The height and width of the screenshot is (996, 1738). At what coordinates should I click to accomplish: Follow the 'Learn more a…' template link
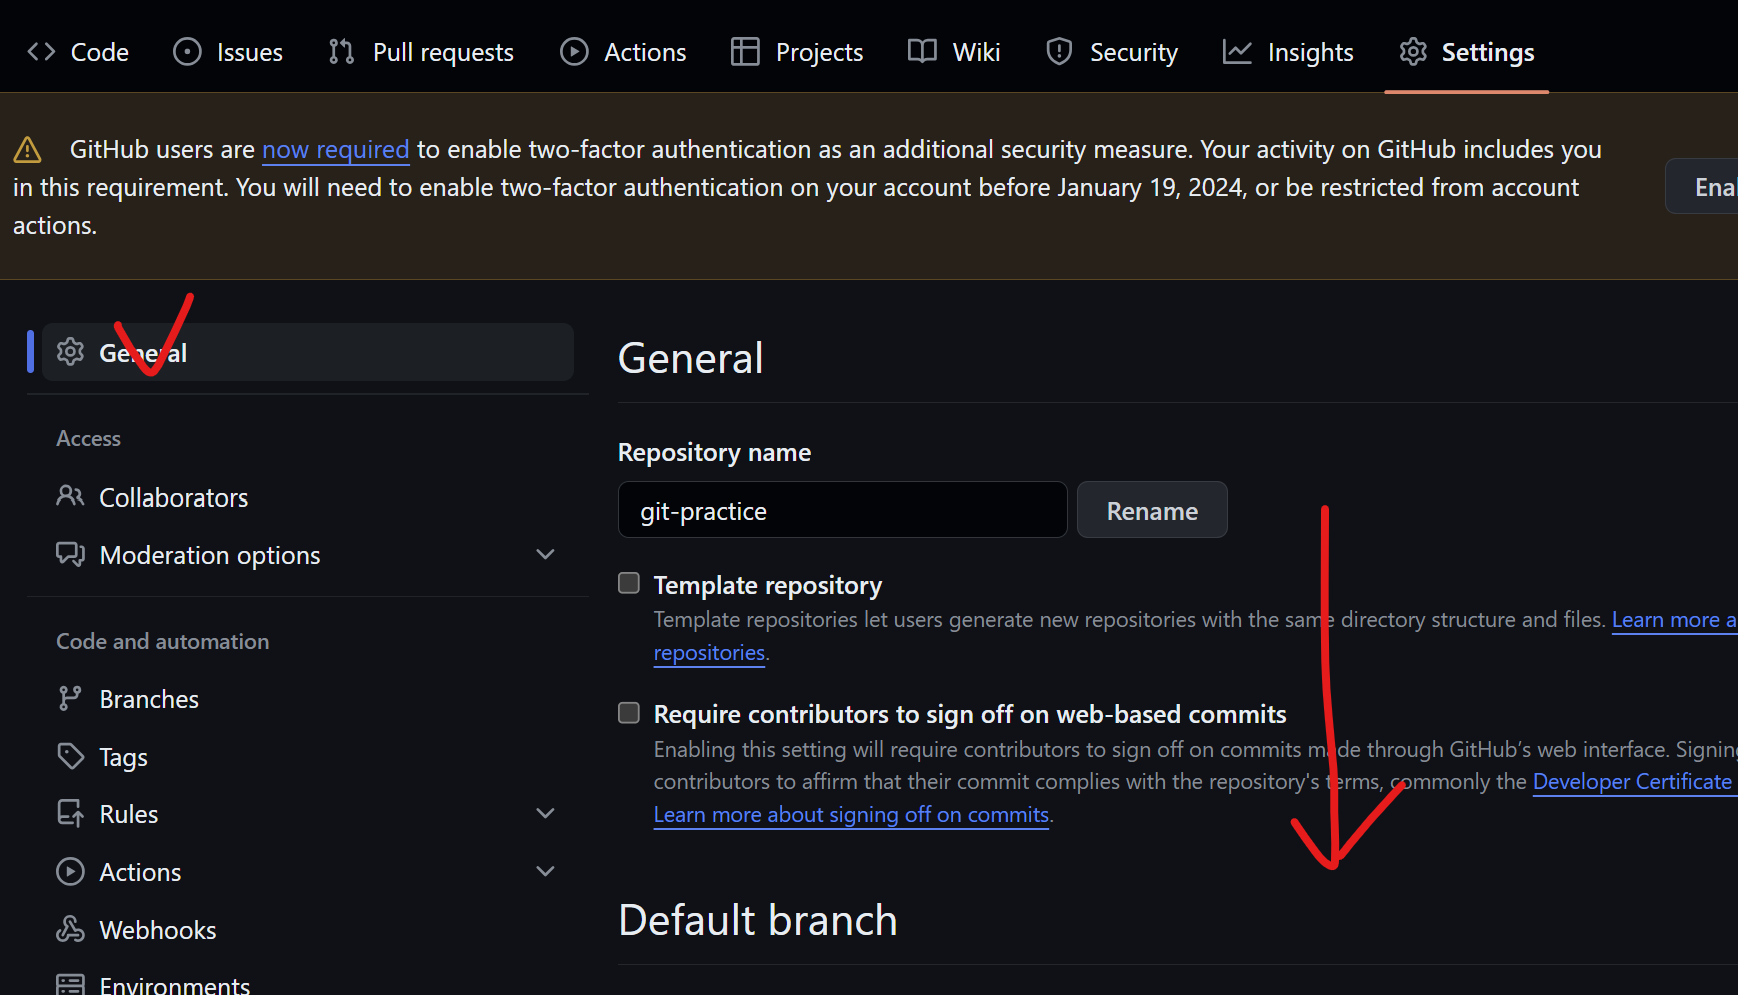click(1674, 620)
